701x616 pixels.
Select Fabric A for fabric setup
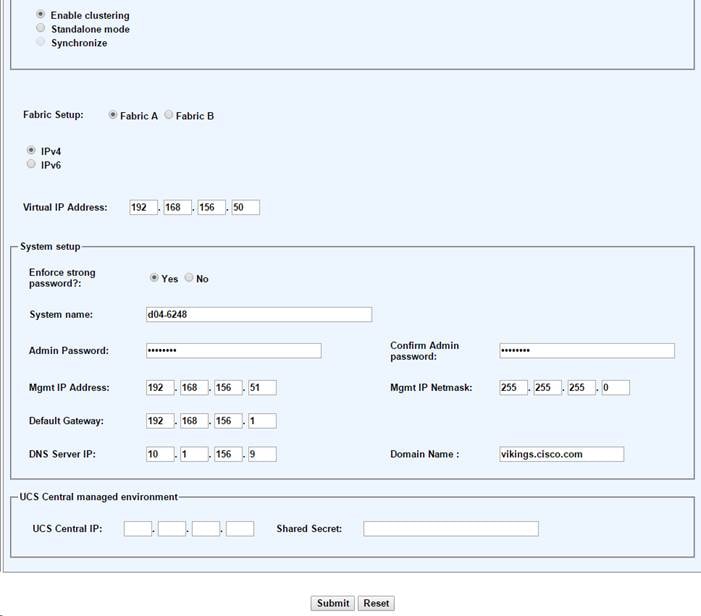coord(113,115)
